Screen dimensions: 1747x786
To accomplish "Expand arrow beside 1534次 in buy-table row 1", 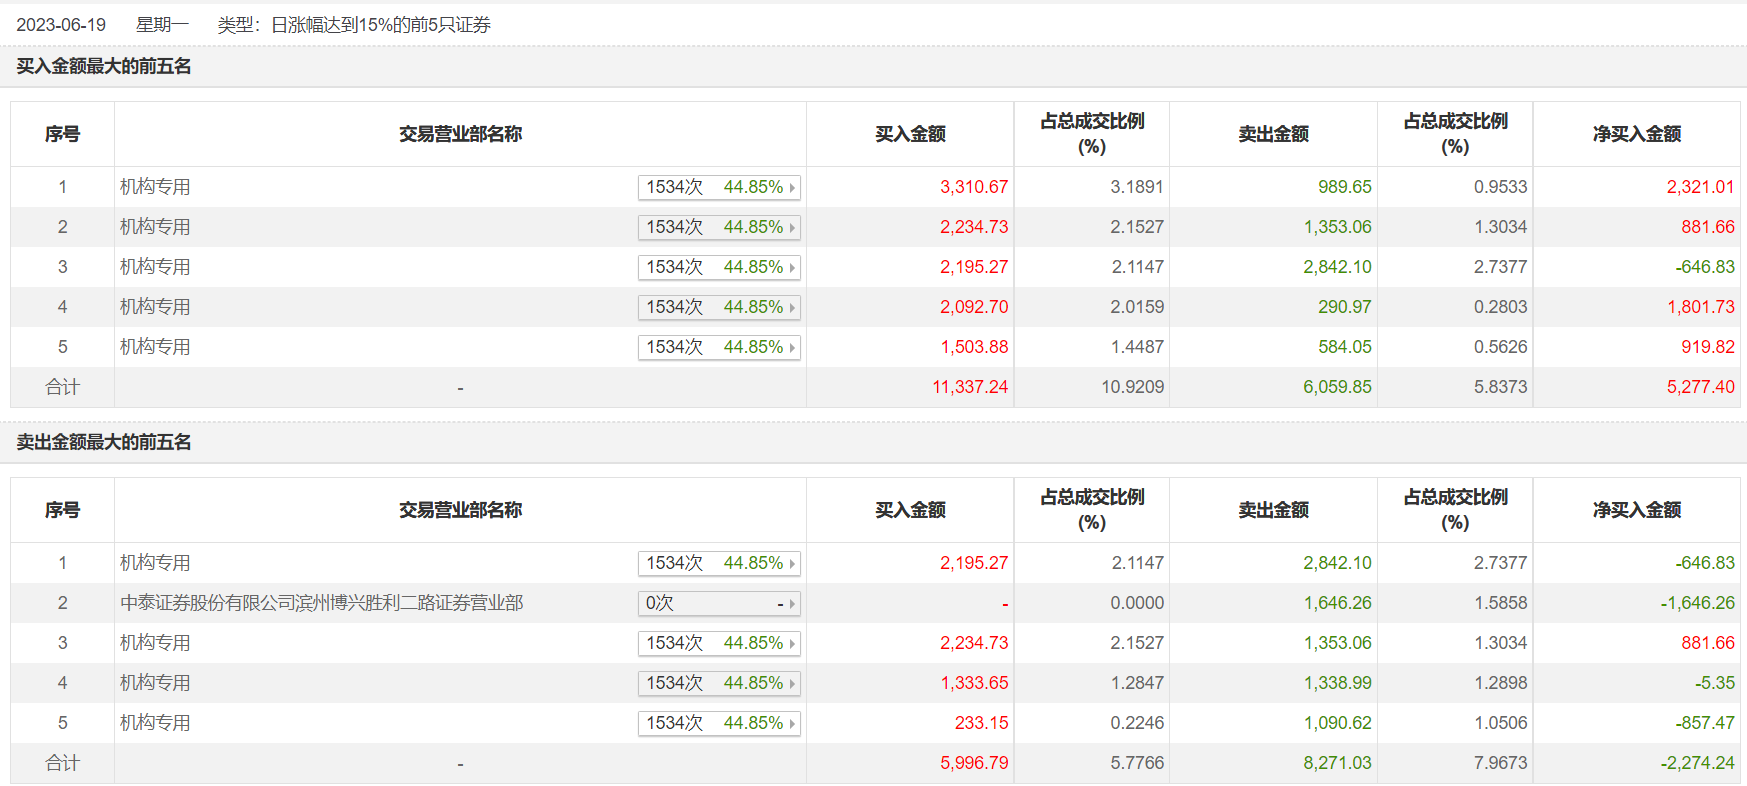I will (x=792, y=188).
